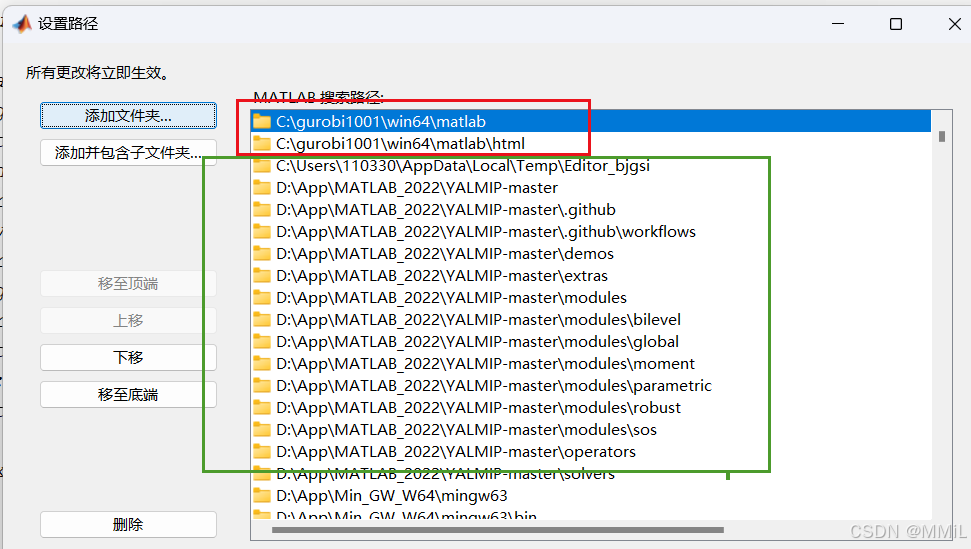Select the modules\global path
The height and width of the screenshot is (549, 971).
coord(477,341)
